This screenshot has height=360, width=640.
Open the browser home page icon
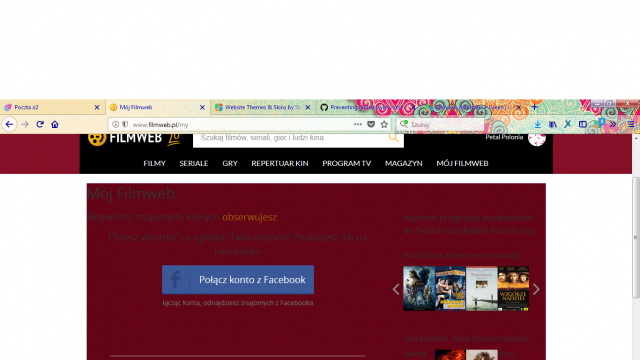(x=55, y=124)
